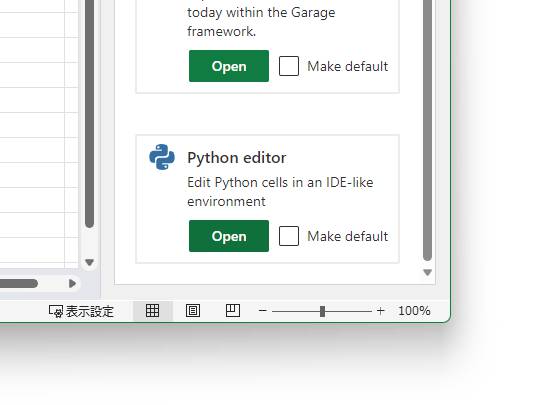The width and height of the screenshot is (540, 405).
Task: Switch to Page Break Preview view
Action: pos(233,311)
